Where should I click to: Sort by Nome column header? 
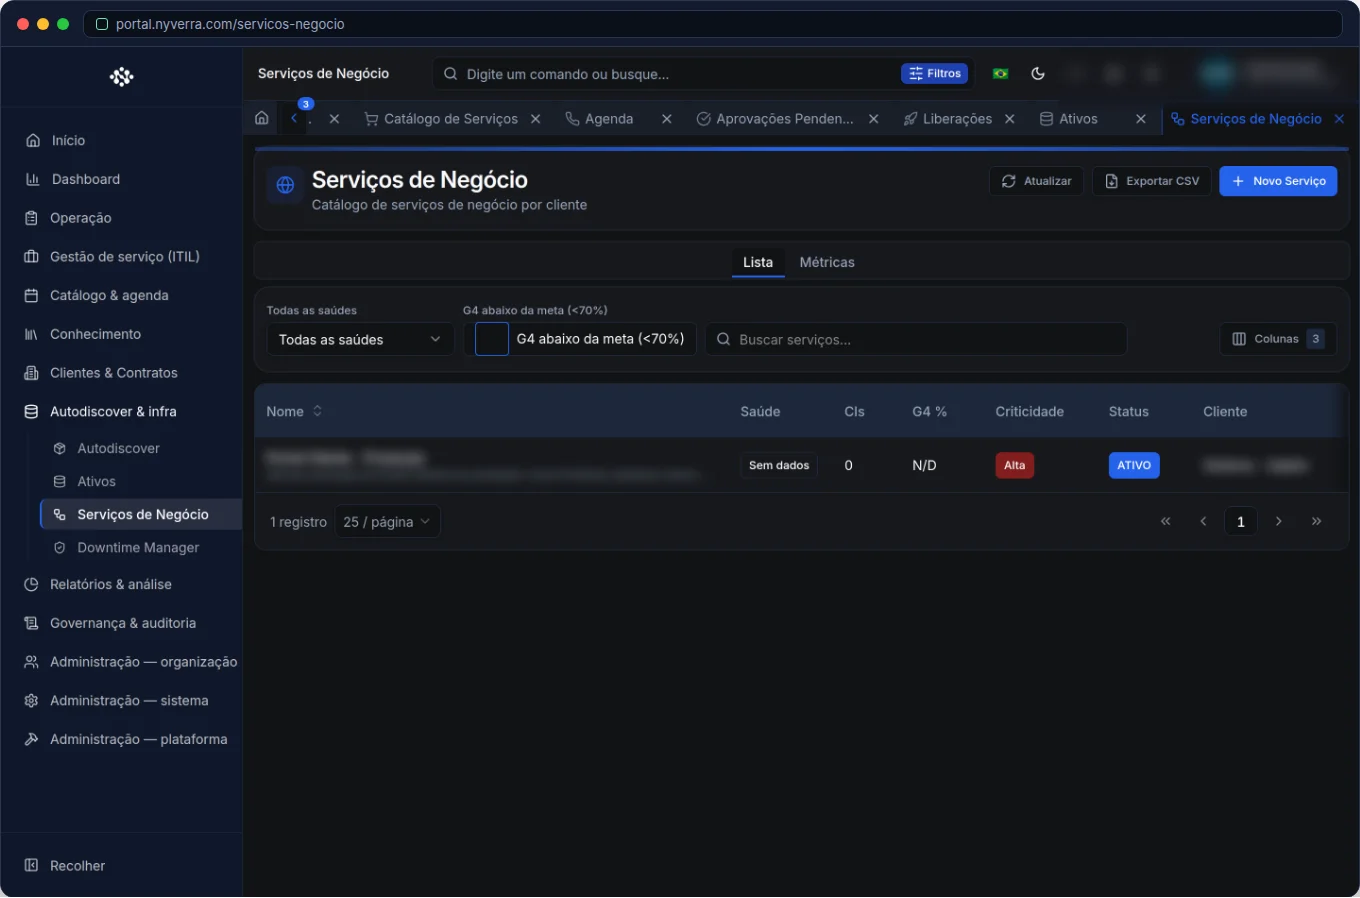click(294, 411)
